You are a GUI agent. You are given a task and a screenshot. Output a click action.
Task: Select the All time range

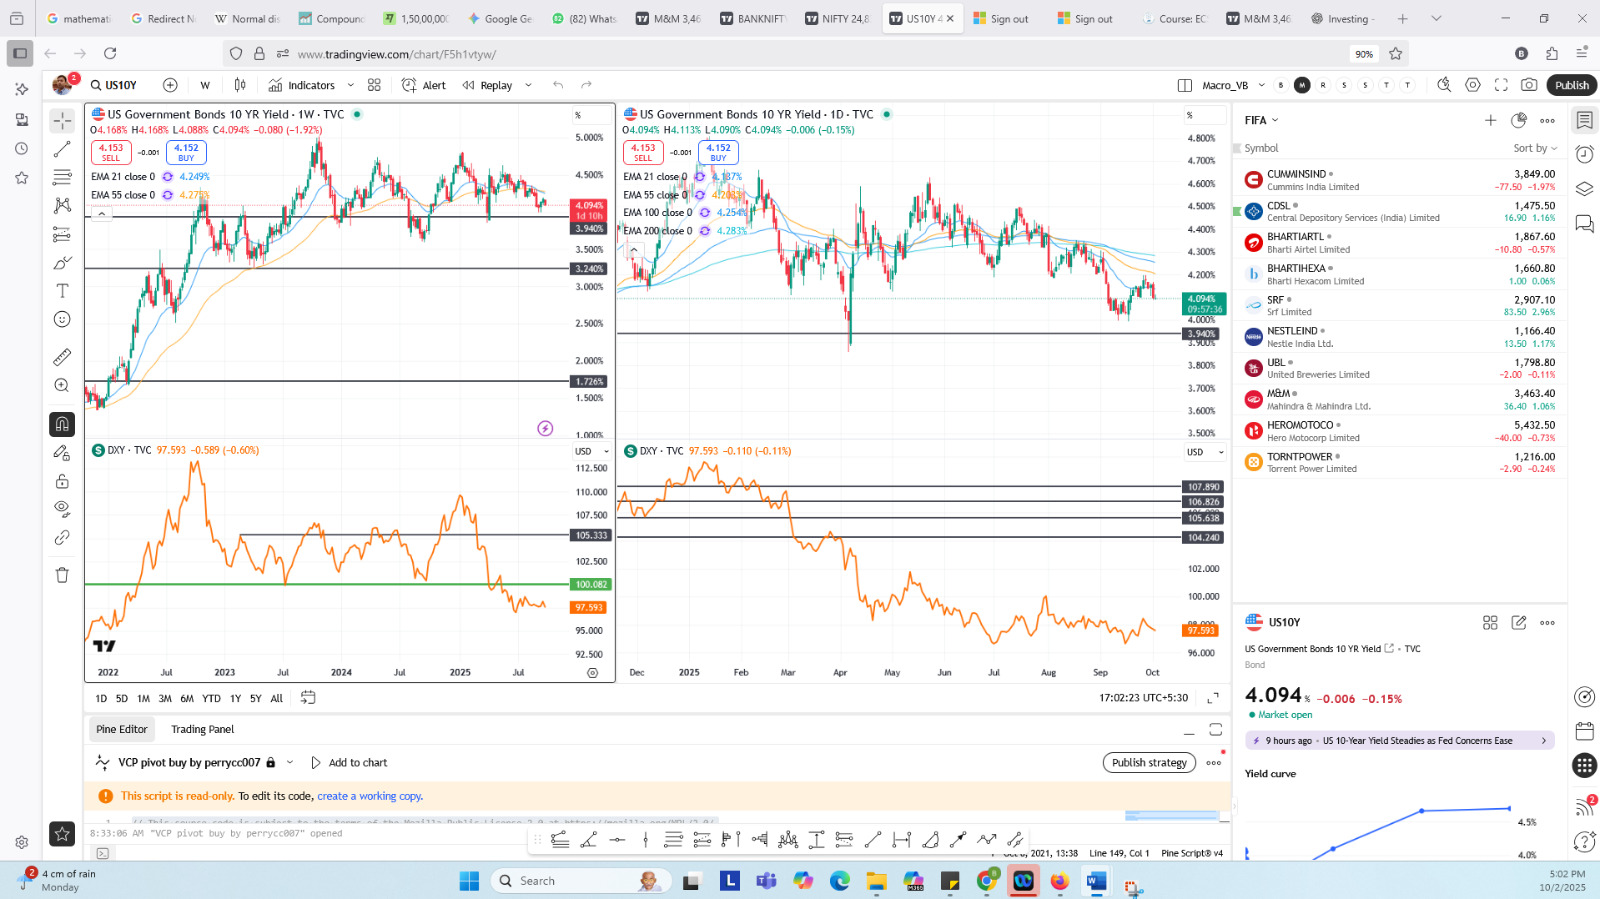(277, 699)
